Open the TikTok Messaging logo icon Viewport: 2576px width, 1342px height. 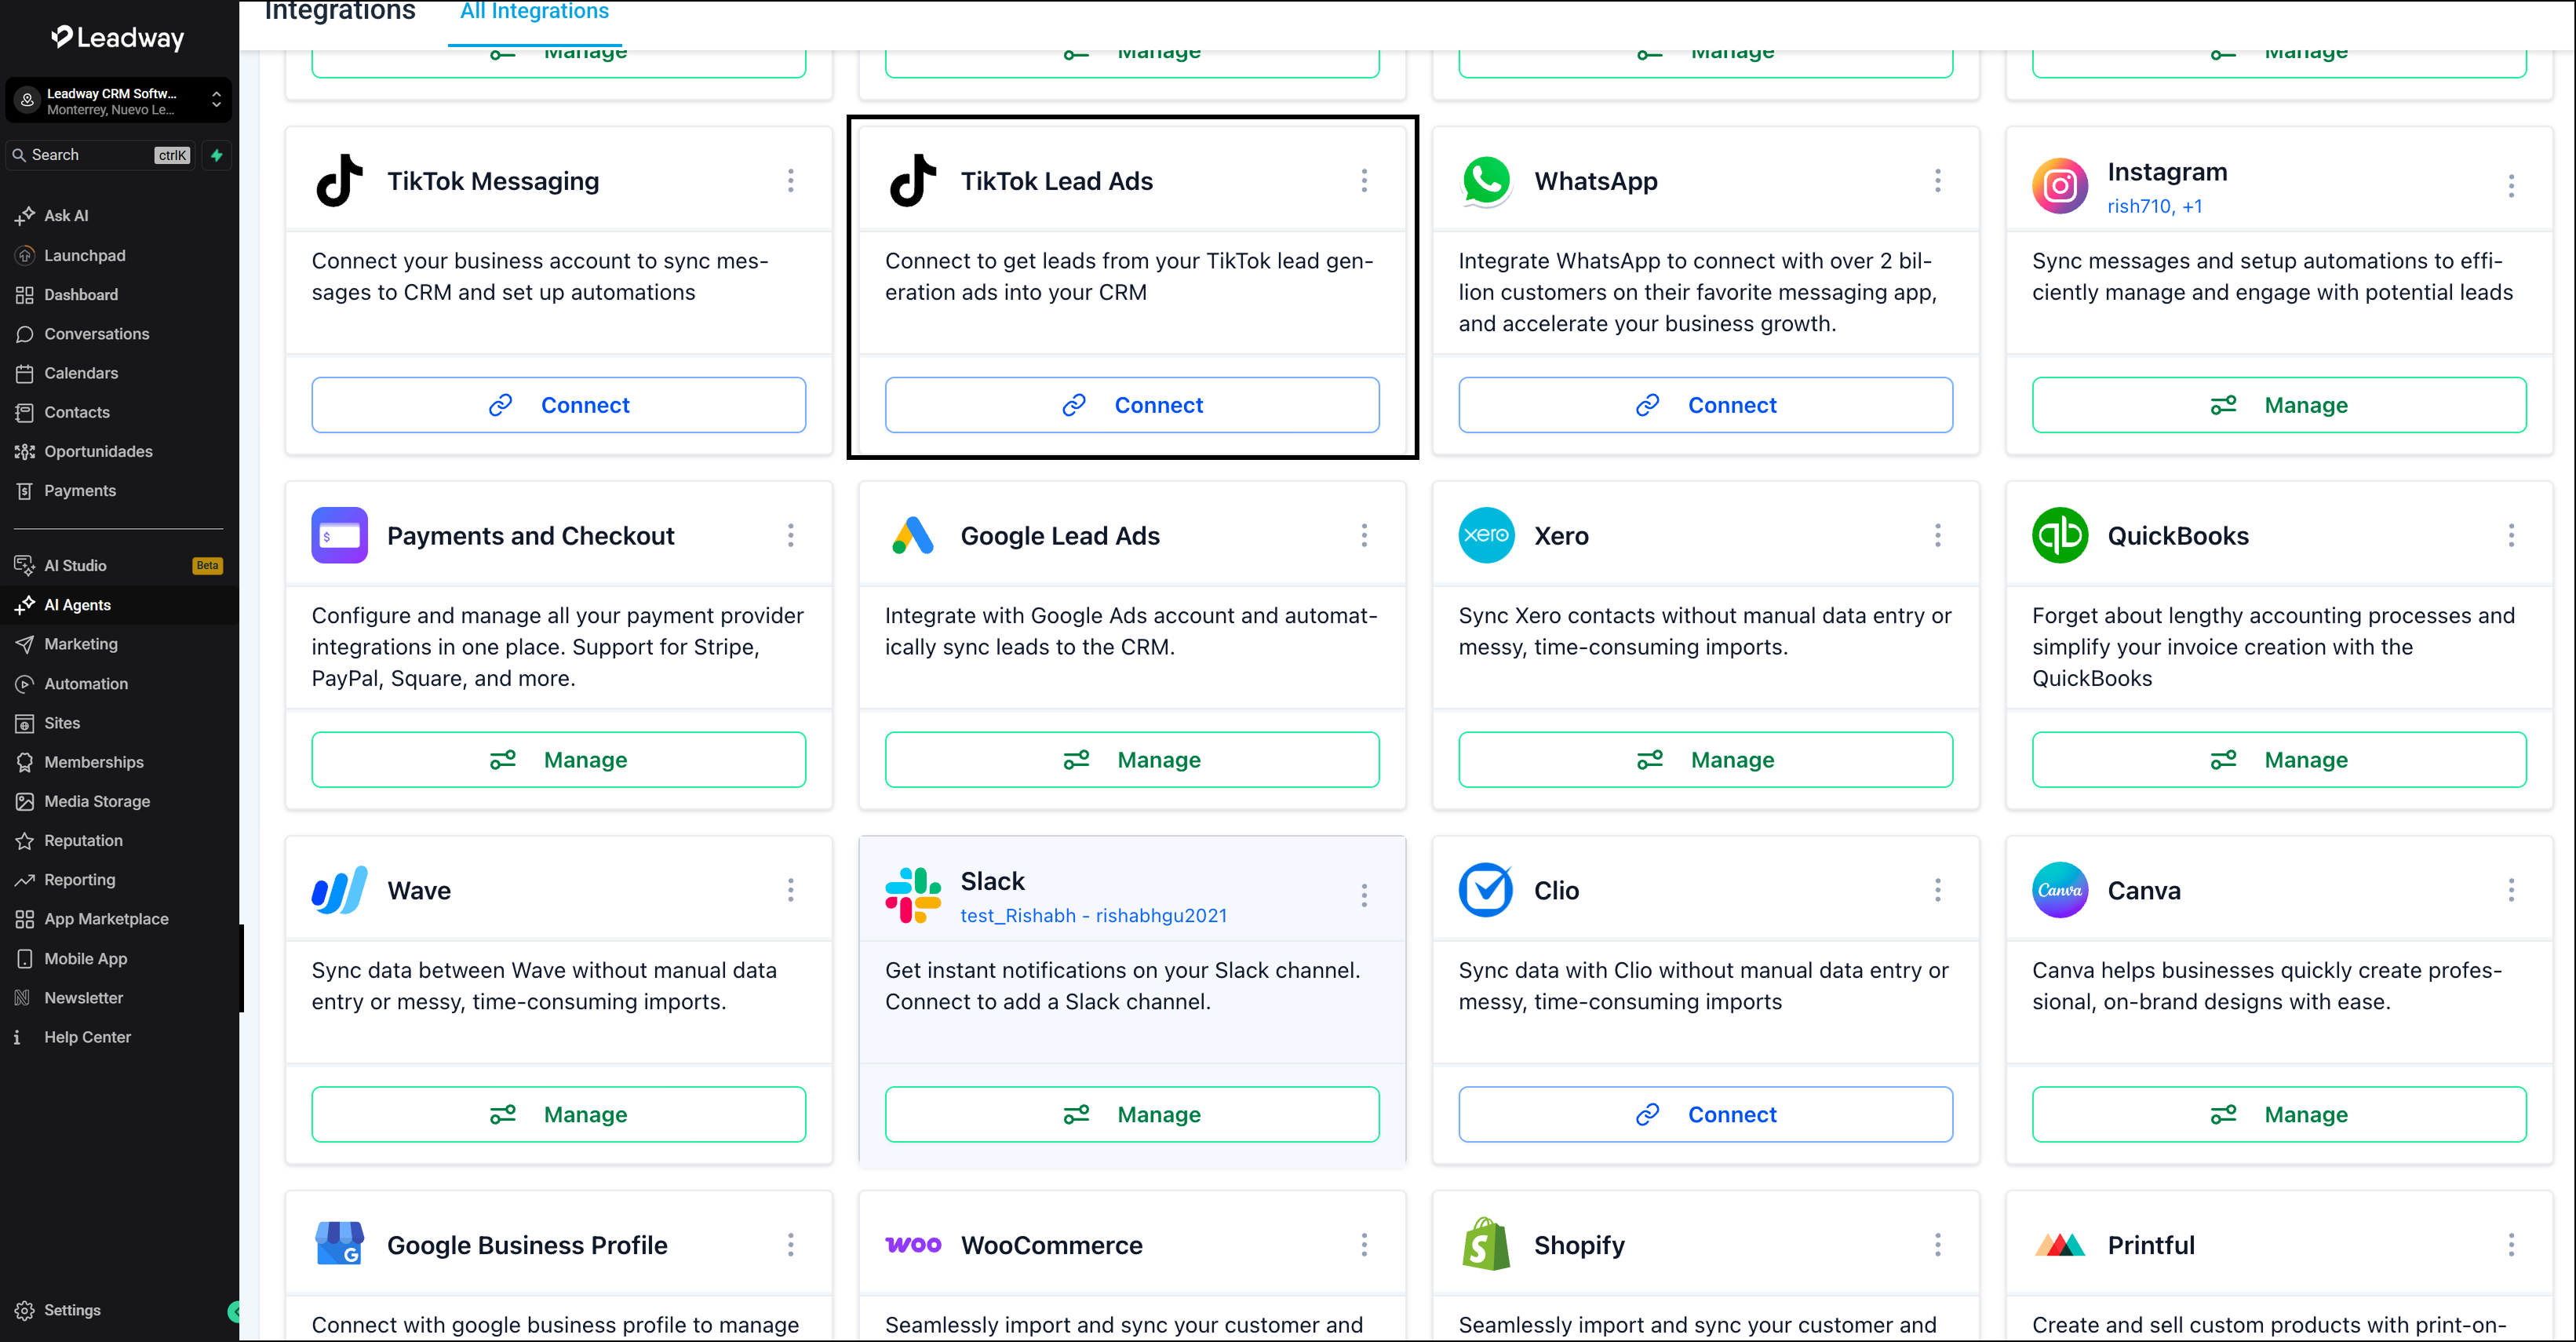coord(340,181)
